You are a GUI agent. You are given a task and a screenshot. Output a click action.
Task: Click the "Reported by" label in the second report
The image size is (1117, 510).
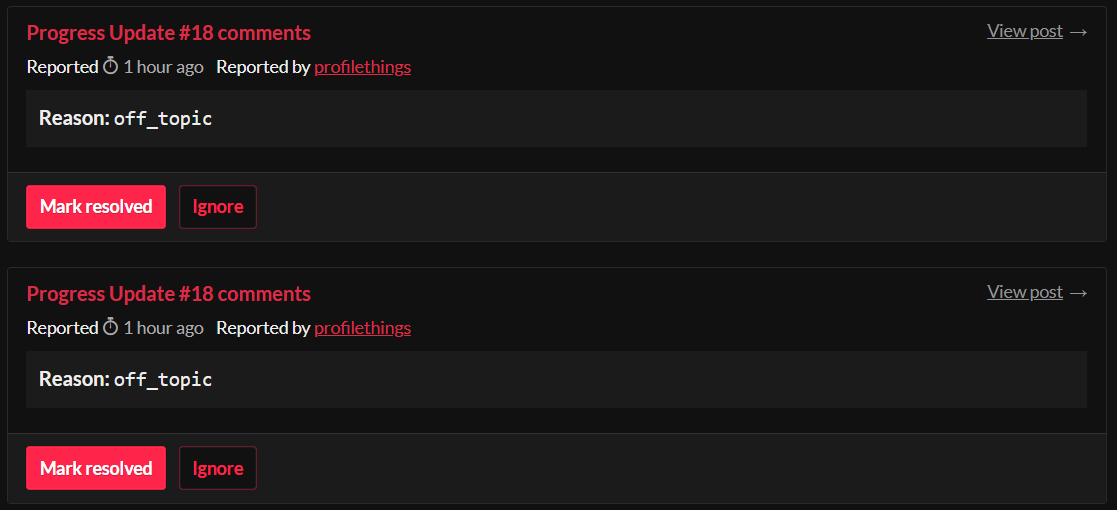(x=263, y=328)
